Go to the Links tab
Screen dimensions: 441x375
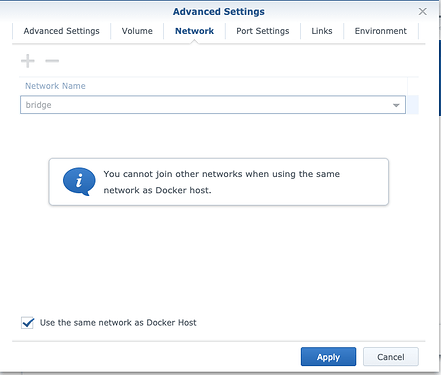pos(322,31)
